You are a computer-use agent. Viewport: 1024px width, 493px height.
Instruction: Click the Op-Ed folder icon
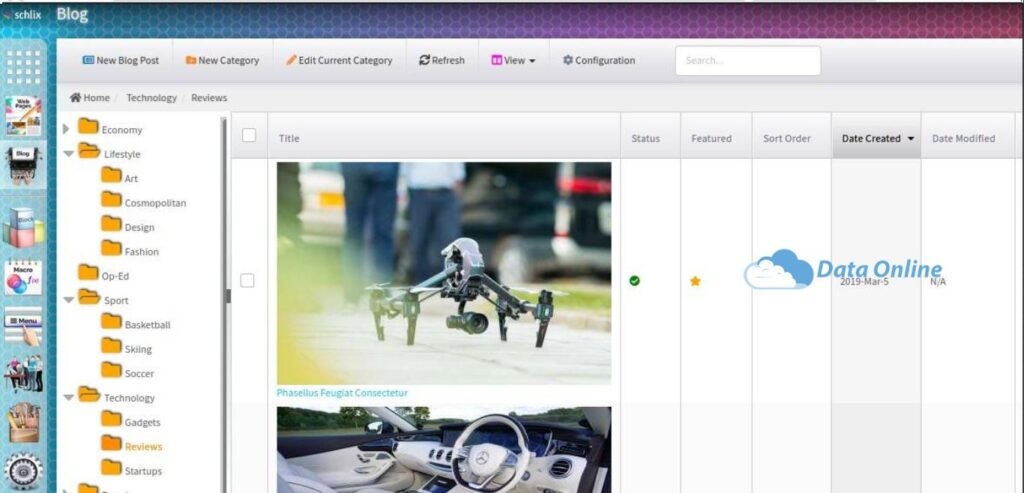[88, 273]
